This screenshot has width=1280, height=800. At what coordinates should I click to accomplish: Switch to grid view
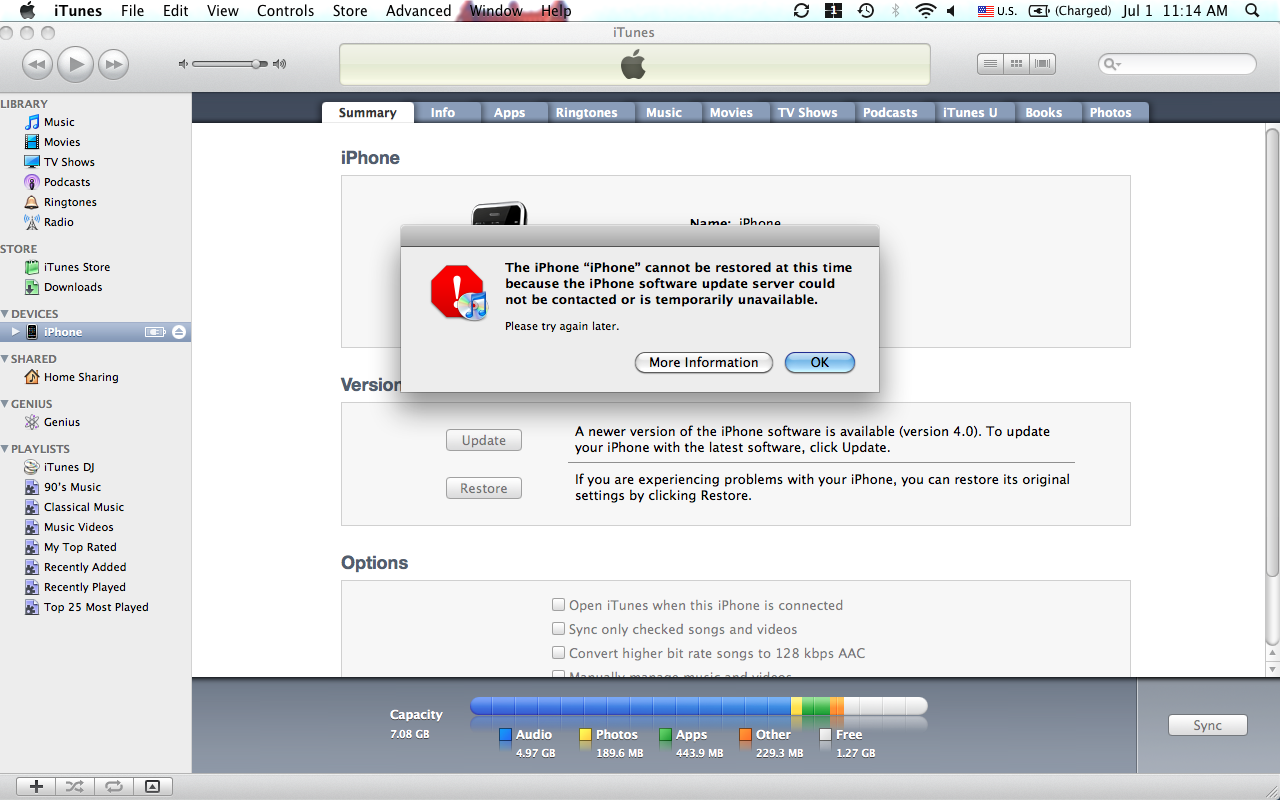point(1017,64)
